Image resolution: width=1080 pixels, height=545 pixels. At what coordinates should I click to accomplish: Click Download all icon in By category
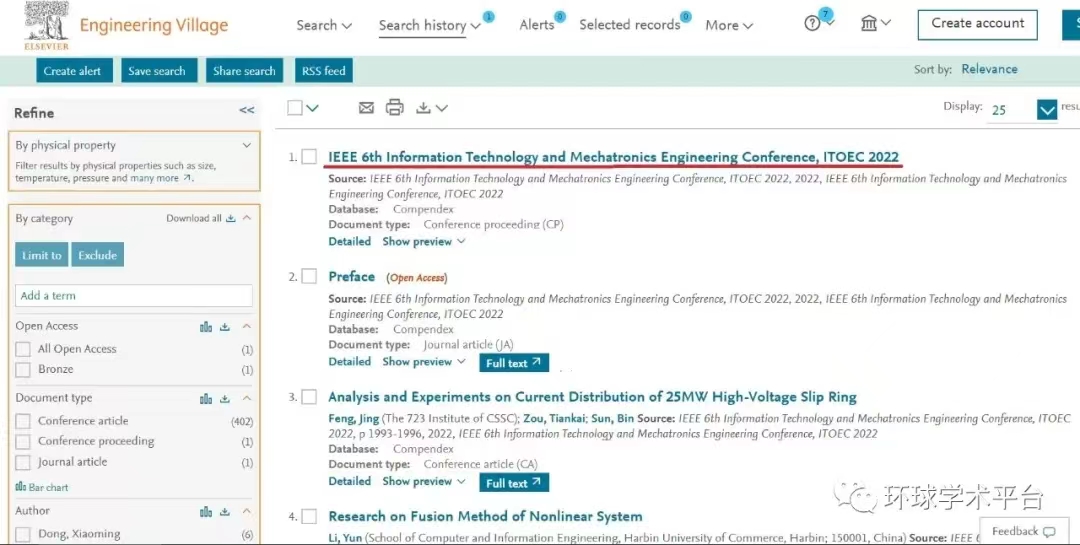[231, 218]
